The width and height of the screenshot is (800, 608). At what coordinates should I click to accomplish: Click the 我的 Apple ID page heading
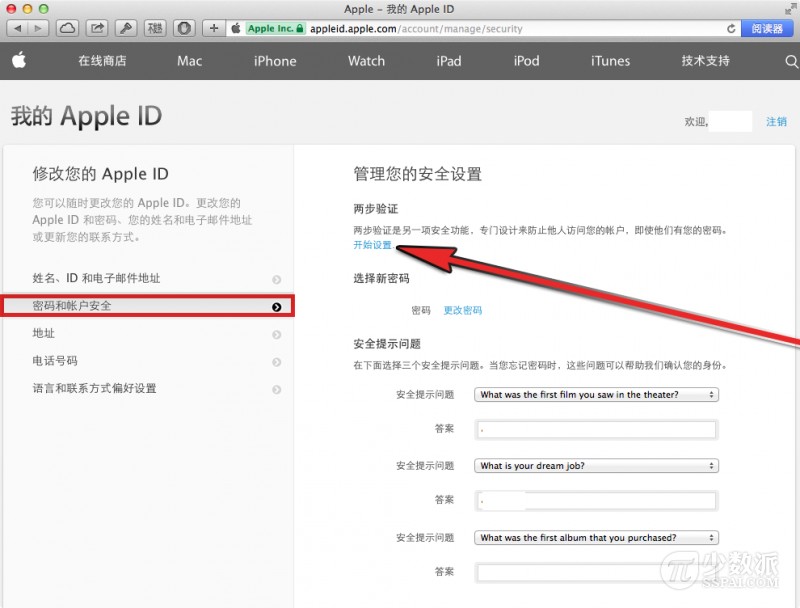86,116
